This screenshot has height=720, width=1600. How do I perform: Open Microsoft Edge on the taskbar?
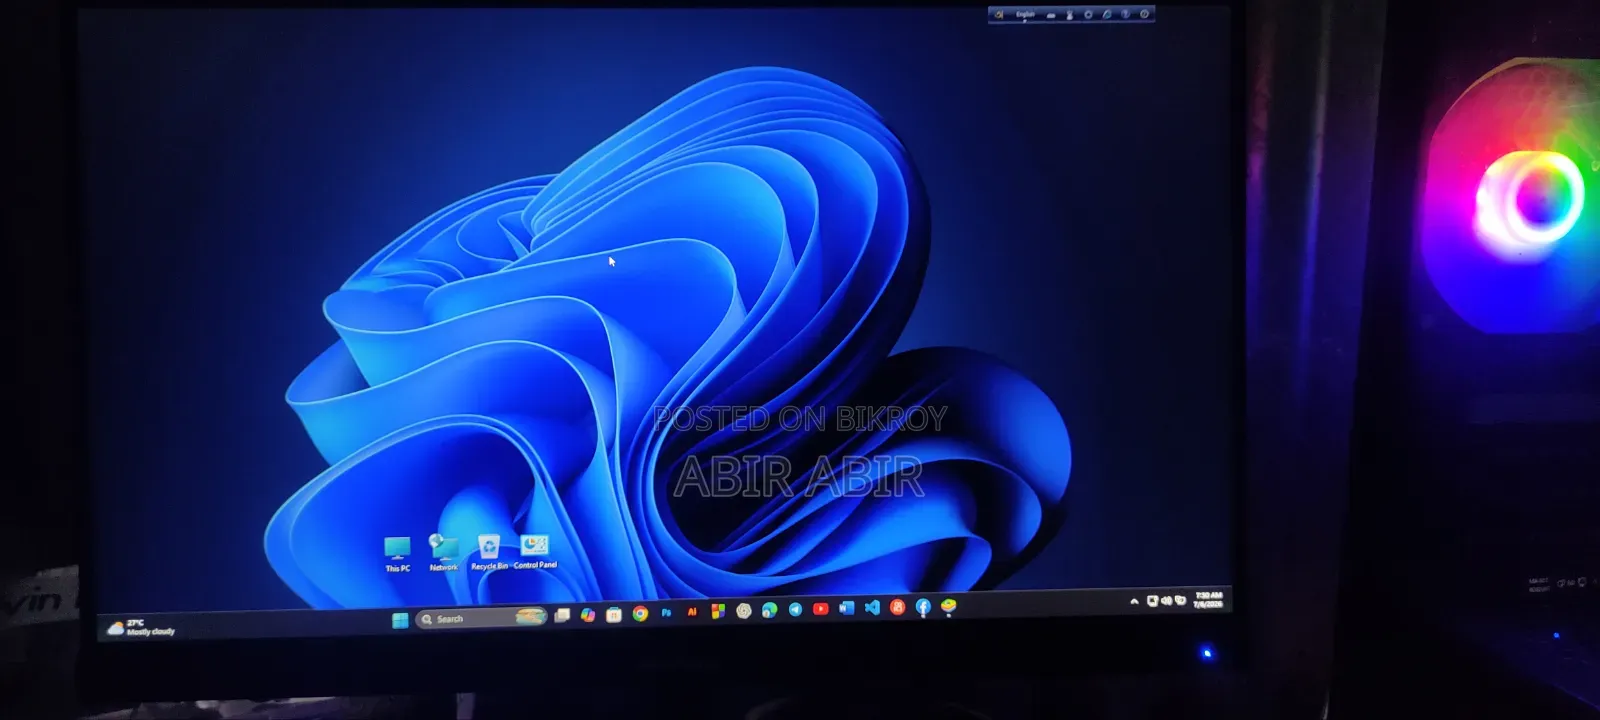coord(769,610)
